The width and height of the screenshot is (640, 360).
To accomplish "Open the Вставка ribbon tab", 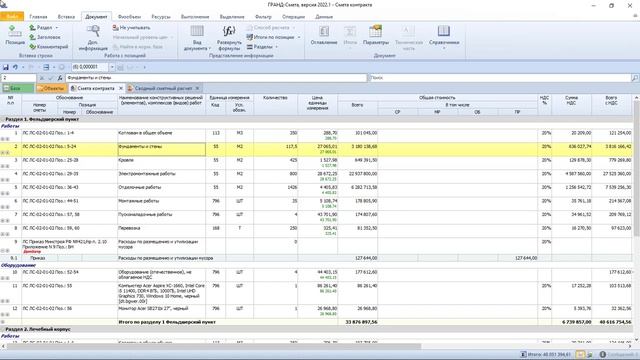I will (x=66, y=17).
